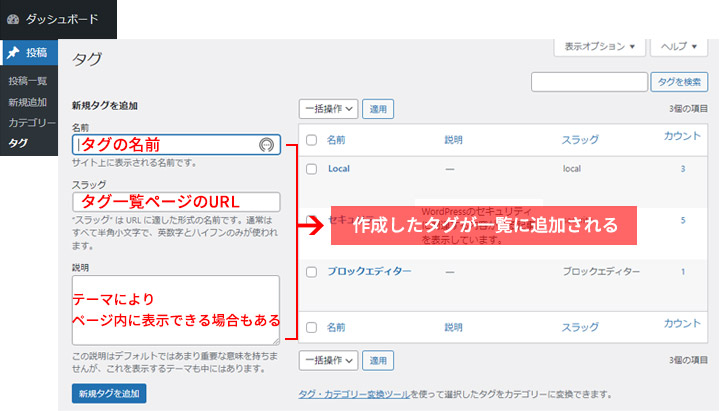Check the Local tag row checkbox
Viewport: 720px width, 411px height.
coord(311,169)
